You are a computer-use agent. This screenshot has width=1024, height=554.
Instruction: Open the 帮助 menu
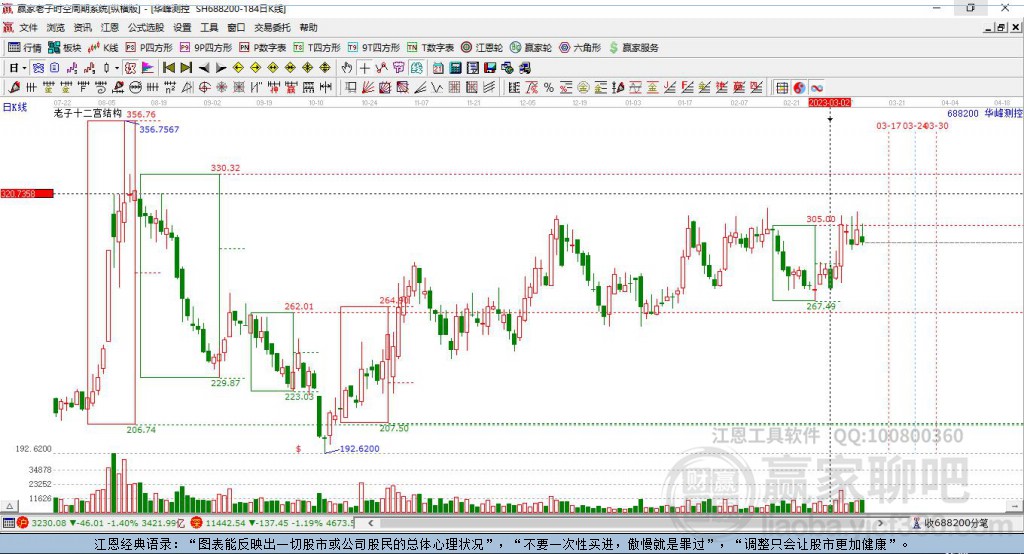coord(308,27)
